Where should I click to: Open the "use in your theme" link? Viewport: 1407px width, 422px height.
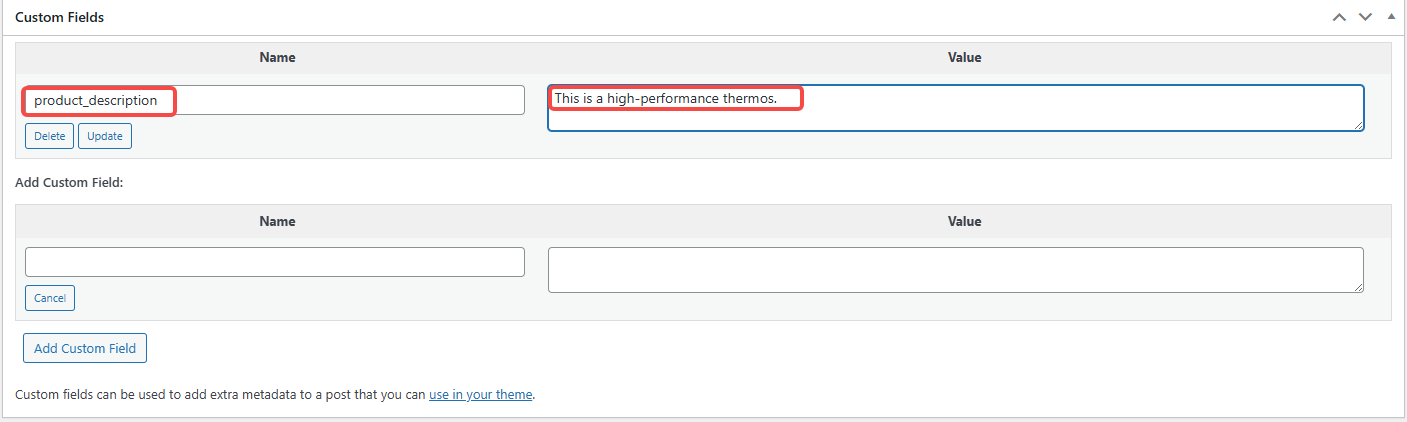tap(480, 395)
